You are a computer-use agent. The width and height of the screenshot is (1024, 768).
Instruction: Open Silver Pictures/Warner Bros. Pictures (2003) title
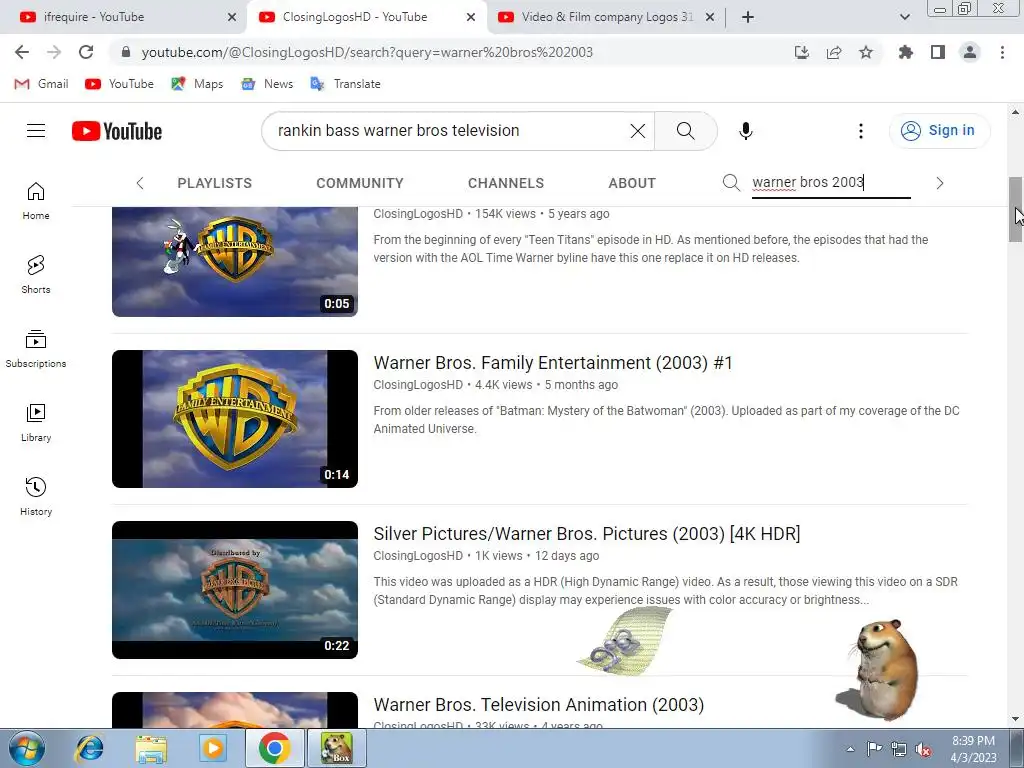point(587,534)
